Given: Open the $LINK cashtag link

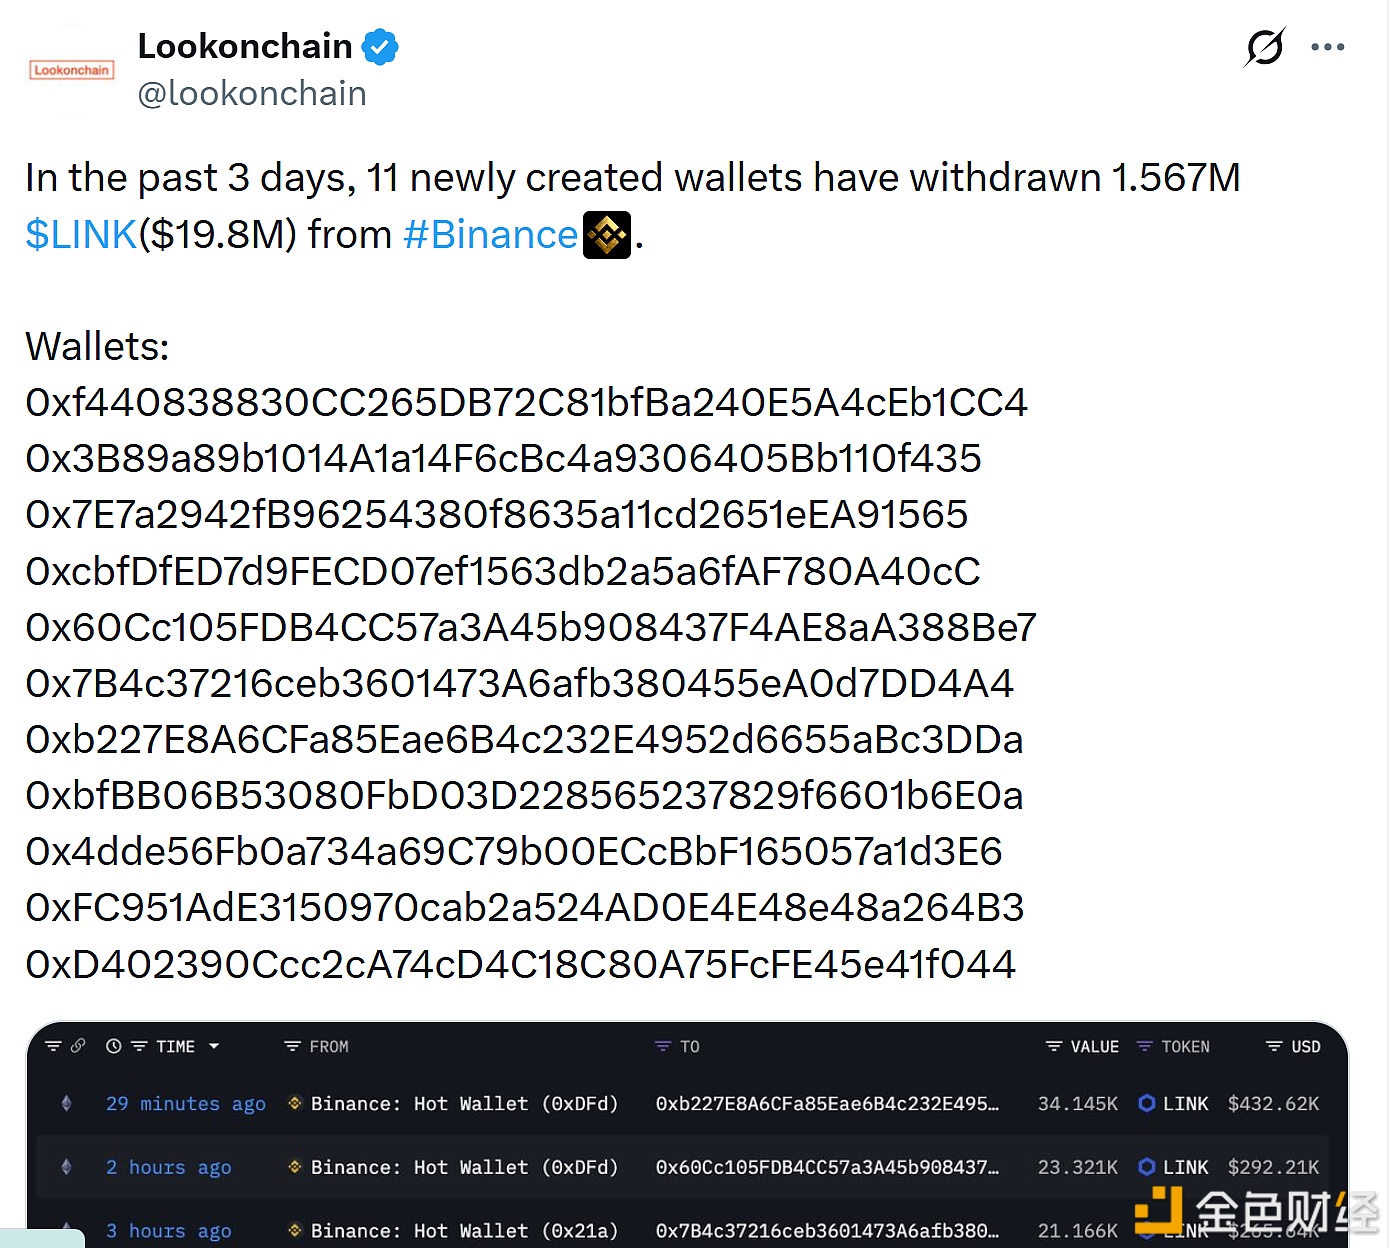Looking at the screenshot, I should click(81, 235).
